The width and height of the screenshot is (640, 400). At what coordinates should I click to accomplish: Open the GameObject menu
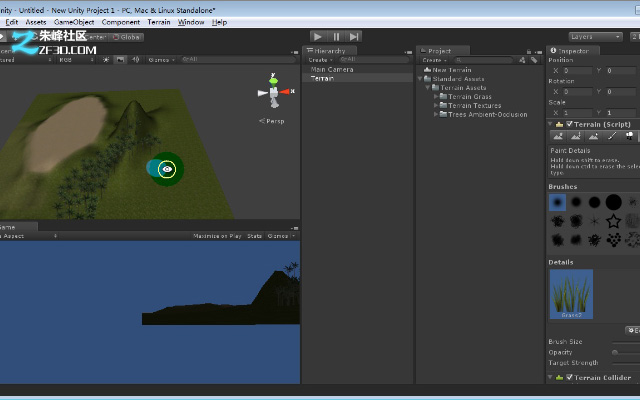[x=74, y=22]
